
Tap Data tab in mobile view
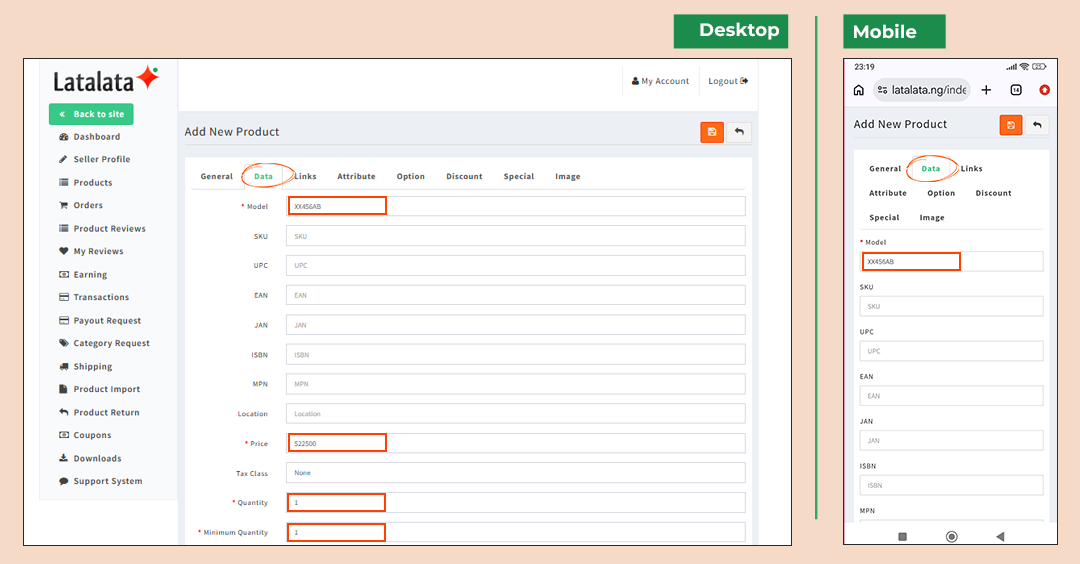pyautogui.click(x=931, y=169)
